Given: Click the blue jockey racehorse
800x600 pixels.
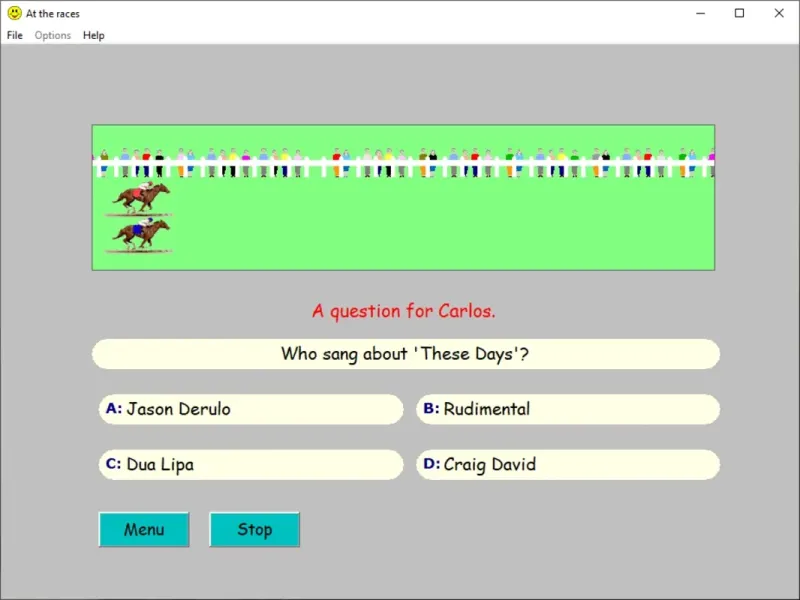Looking at the screenshot, I should pos(141,234).
